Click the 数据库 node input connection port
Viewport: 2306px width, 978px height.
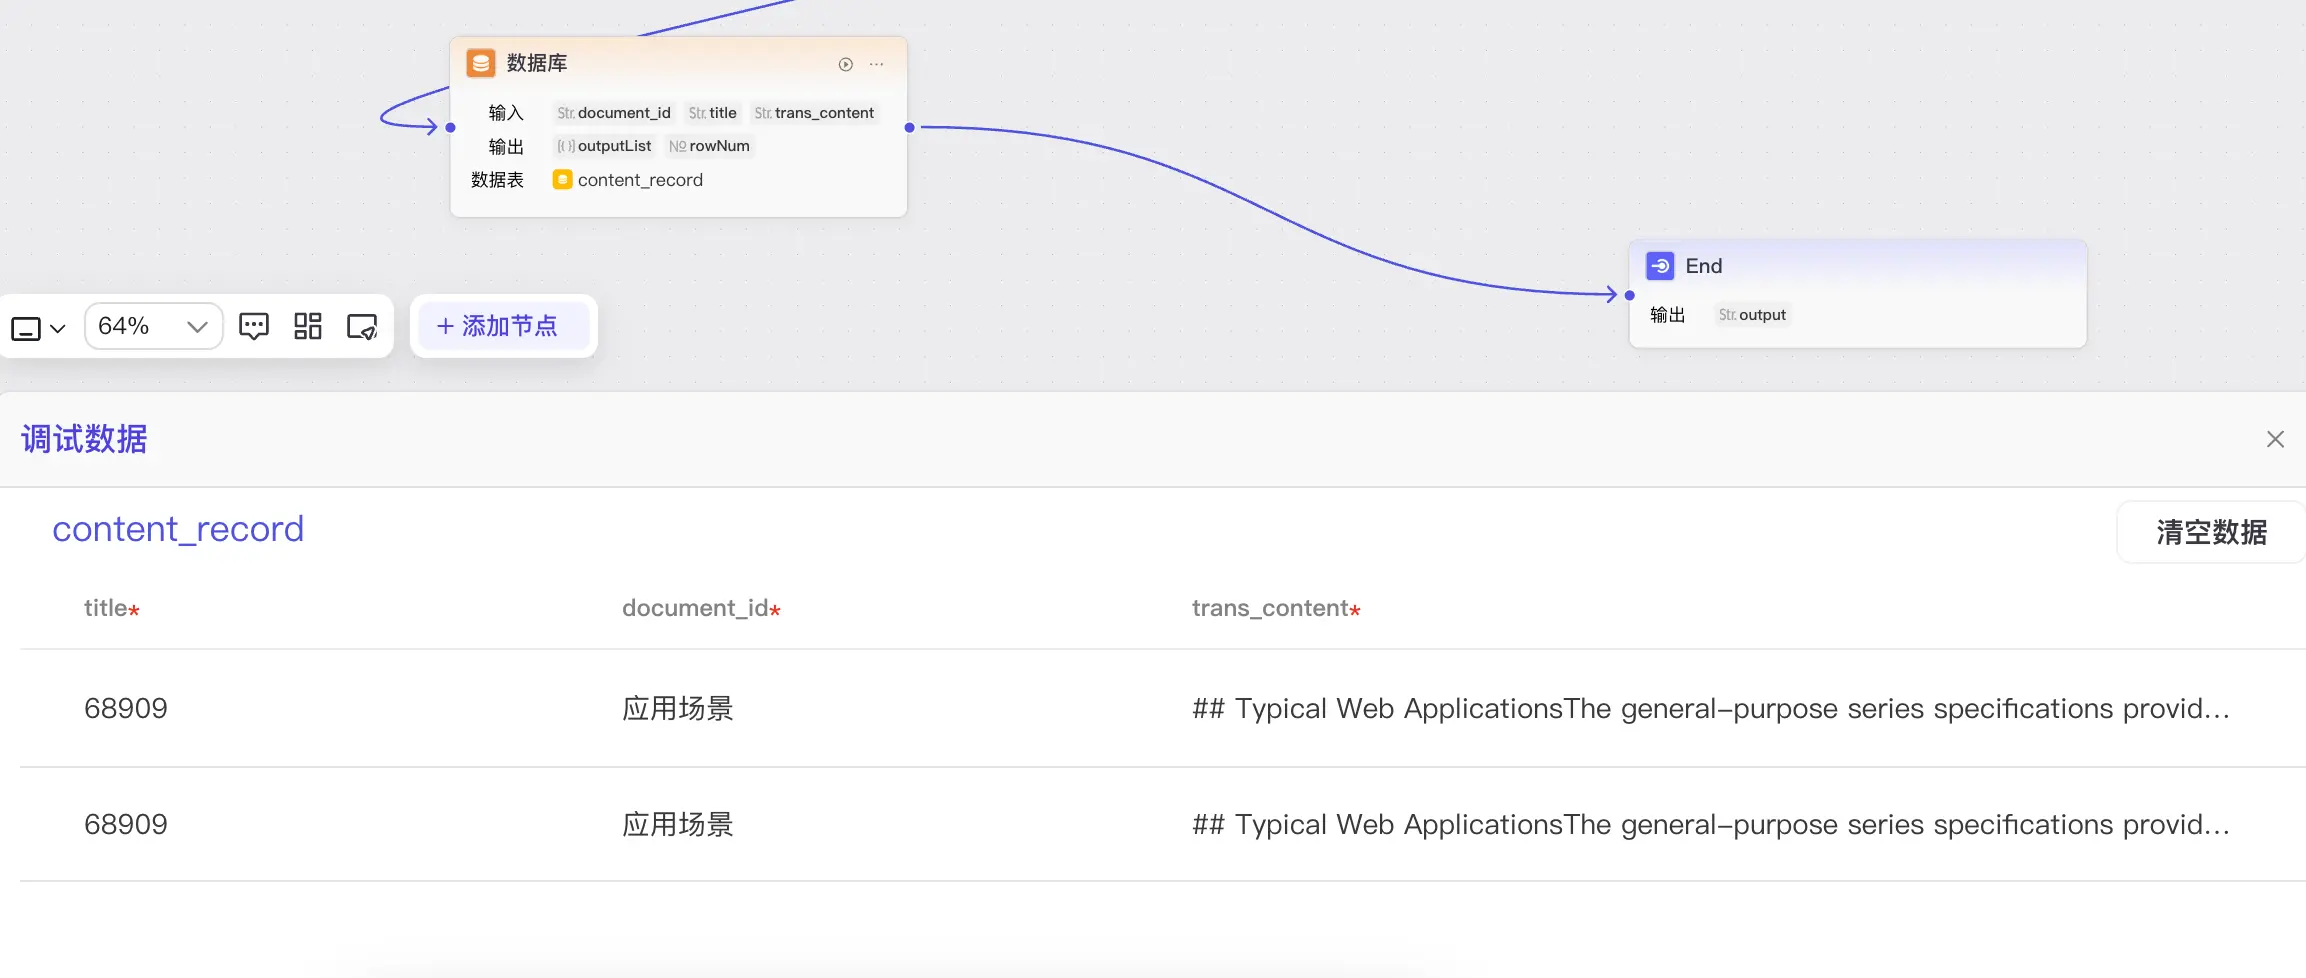click(x=451, y=127)
